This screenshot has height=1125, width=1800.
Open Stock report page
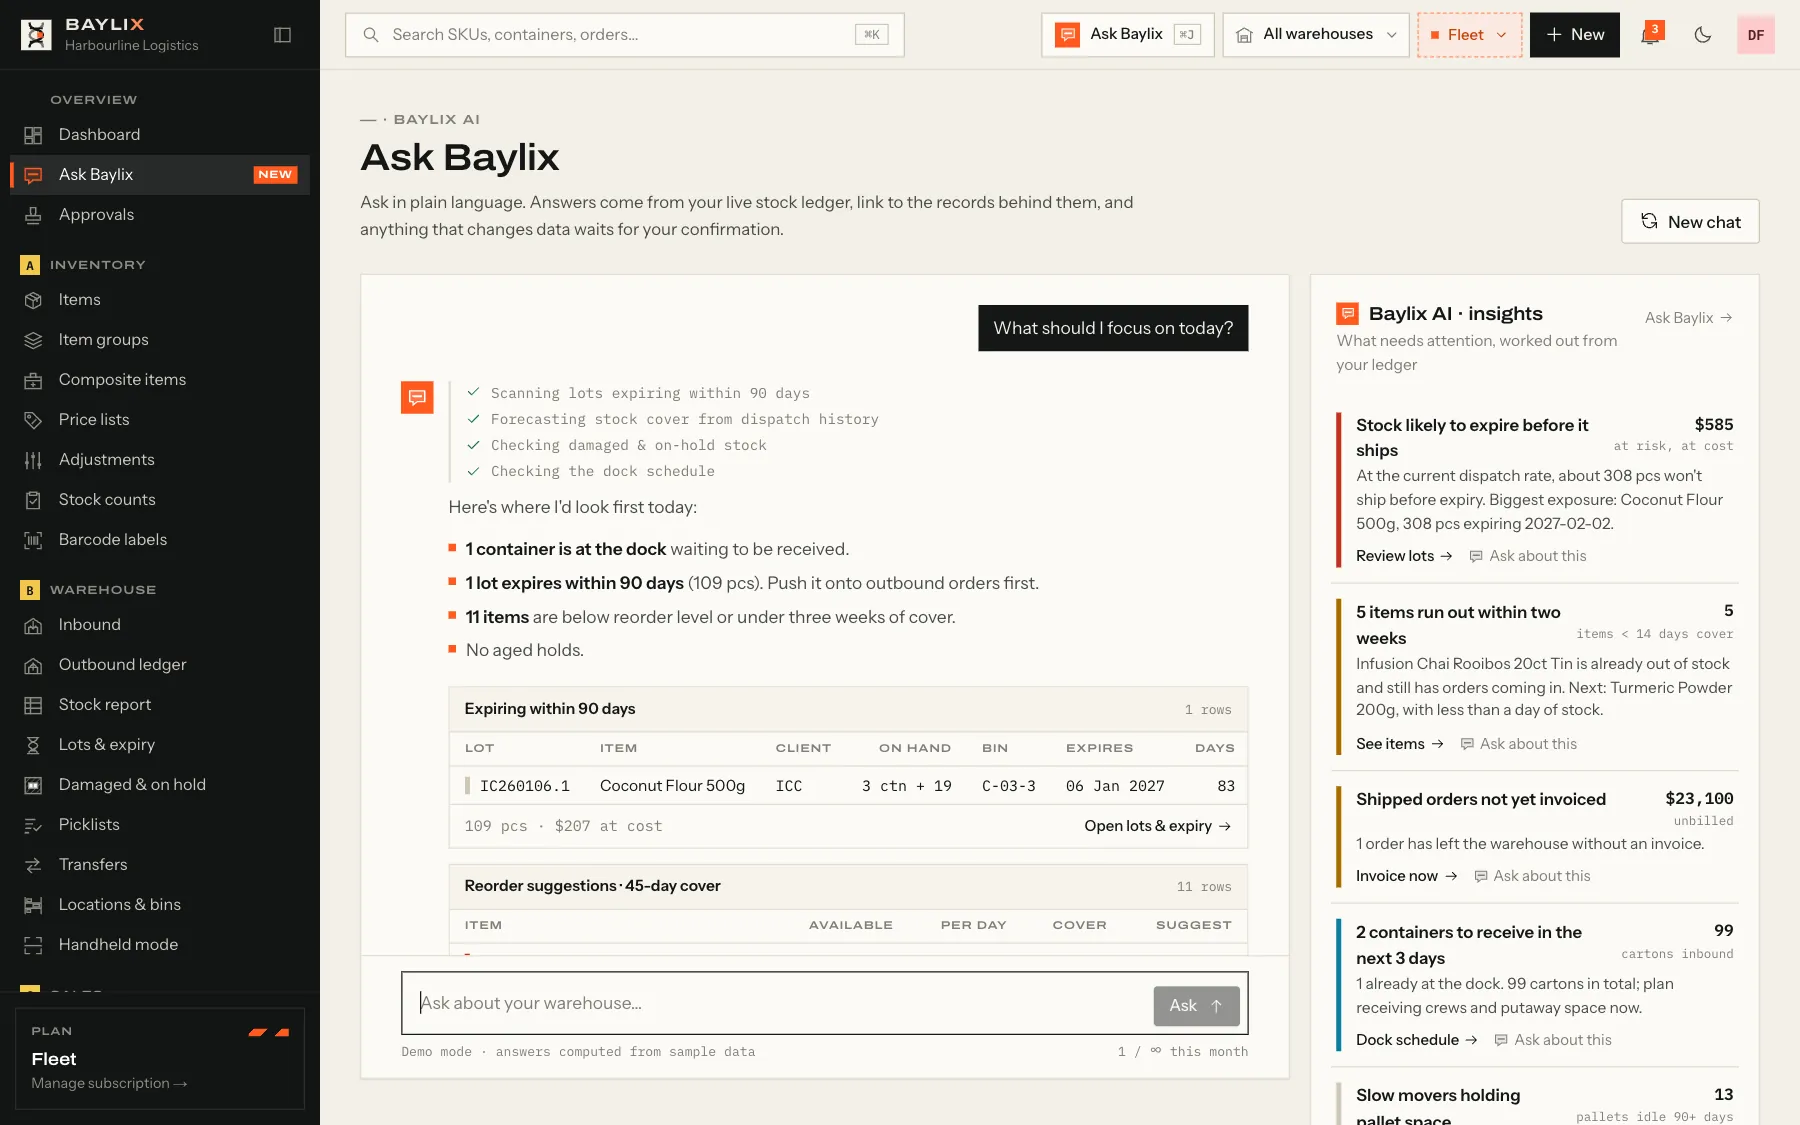pyautogui.click(x=160, y=705)
